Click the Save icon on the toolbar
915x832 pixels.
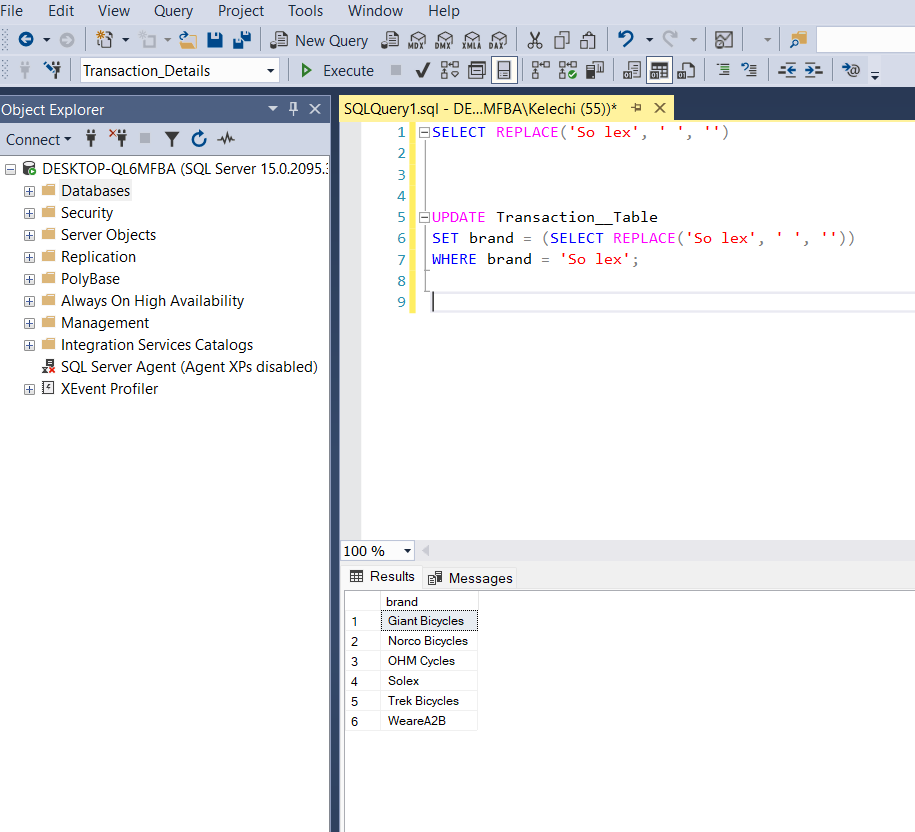[214, 40]
